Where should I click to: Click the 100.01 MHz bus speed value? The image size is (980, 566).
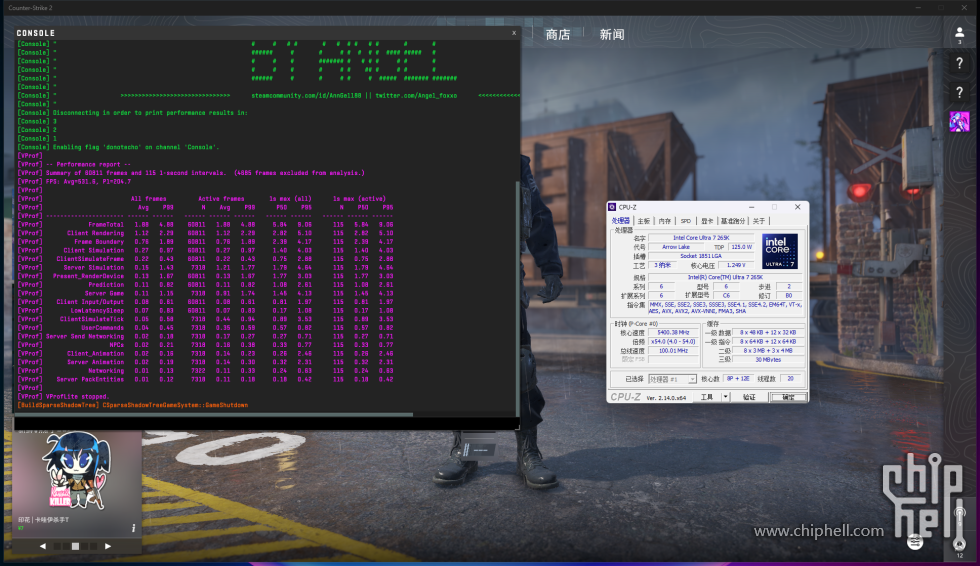(673, 350)
